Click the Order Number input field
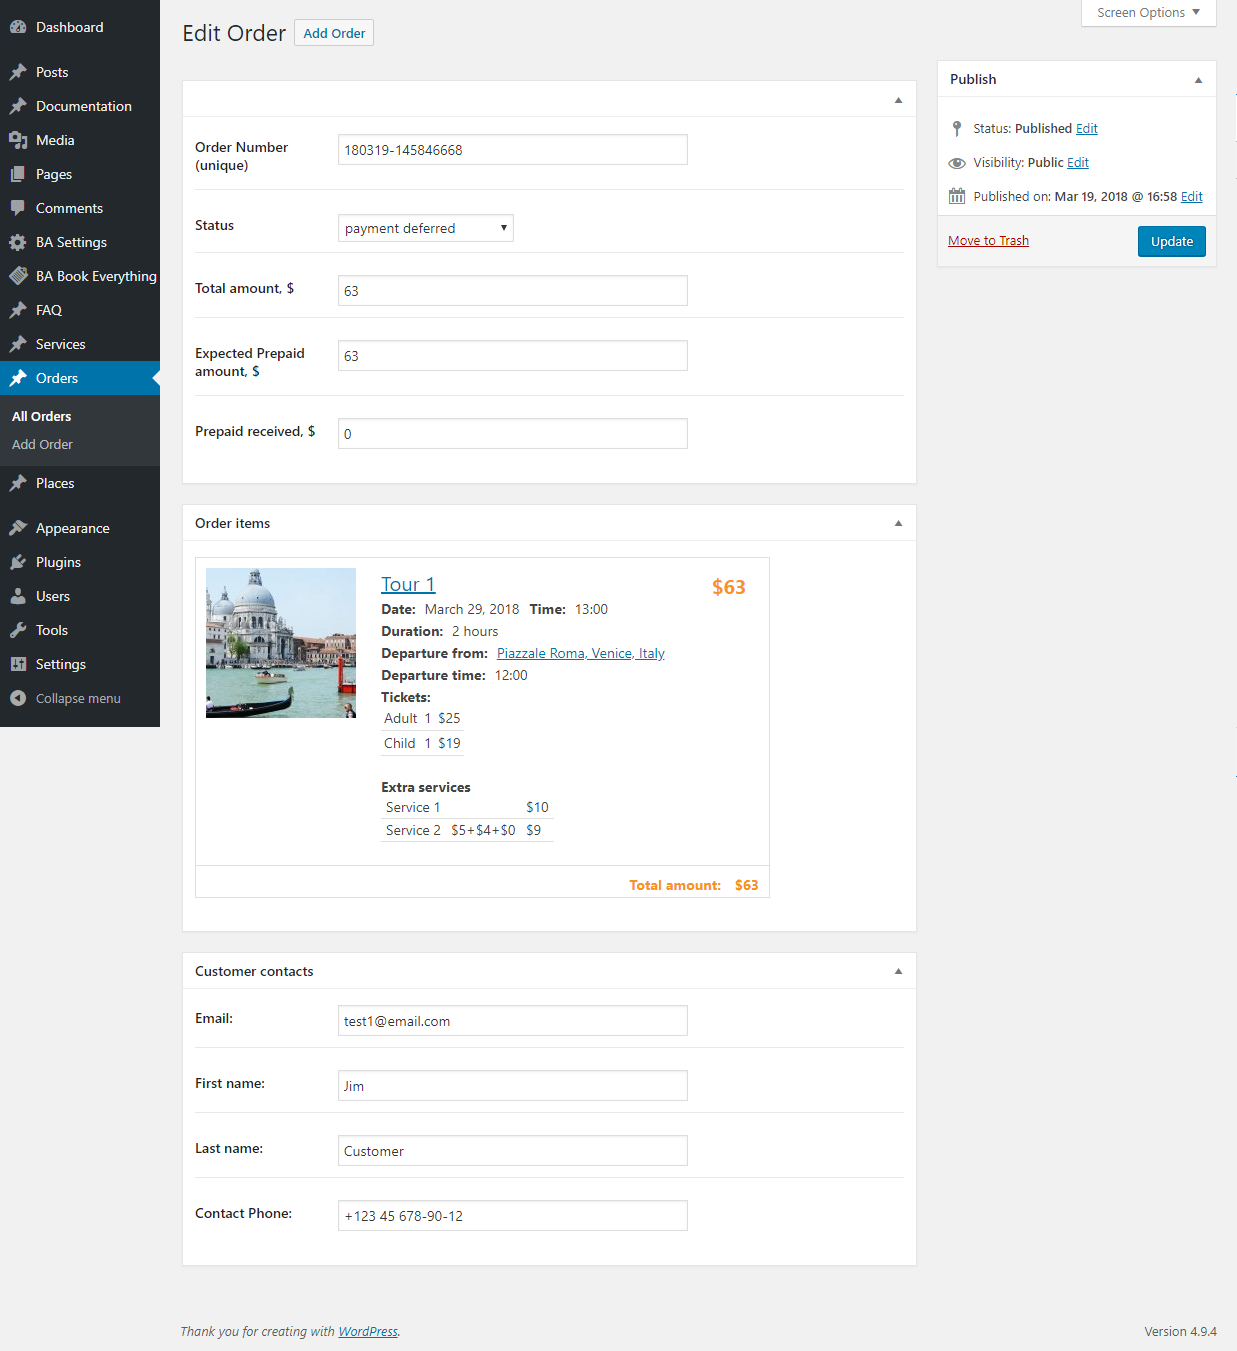Viewport: 1237px width, 1351px height. point(512,150)
